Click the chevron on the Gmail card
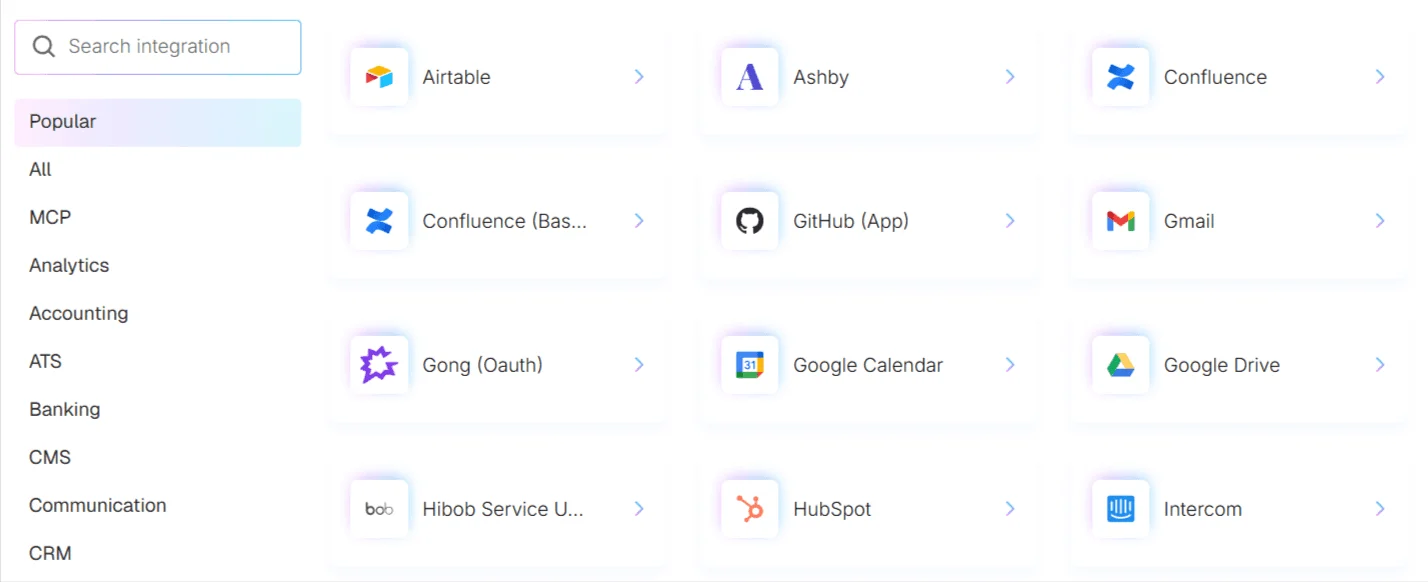This screenshot has width=1428, height=582. [x=1380, y=221]
